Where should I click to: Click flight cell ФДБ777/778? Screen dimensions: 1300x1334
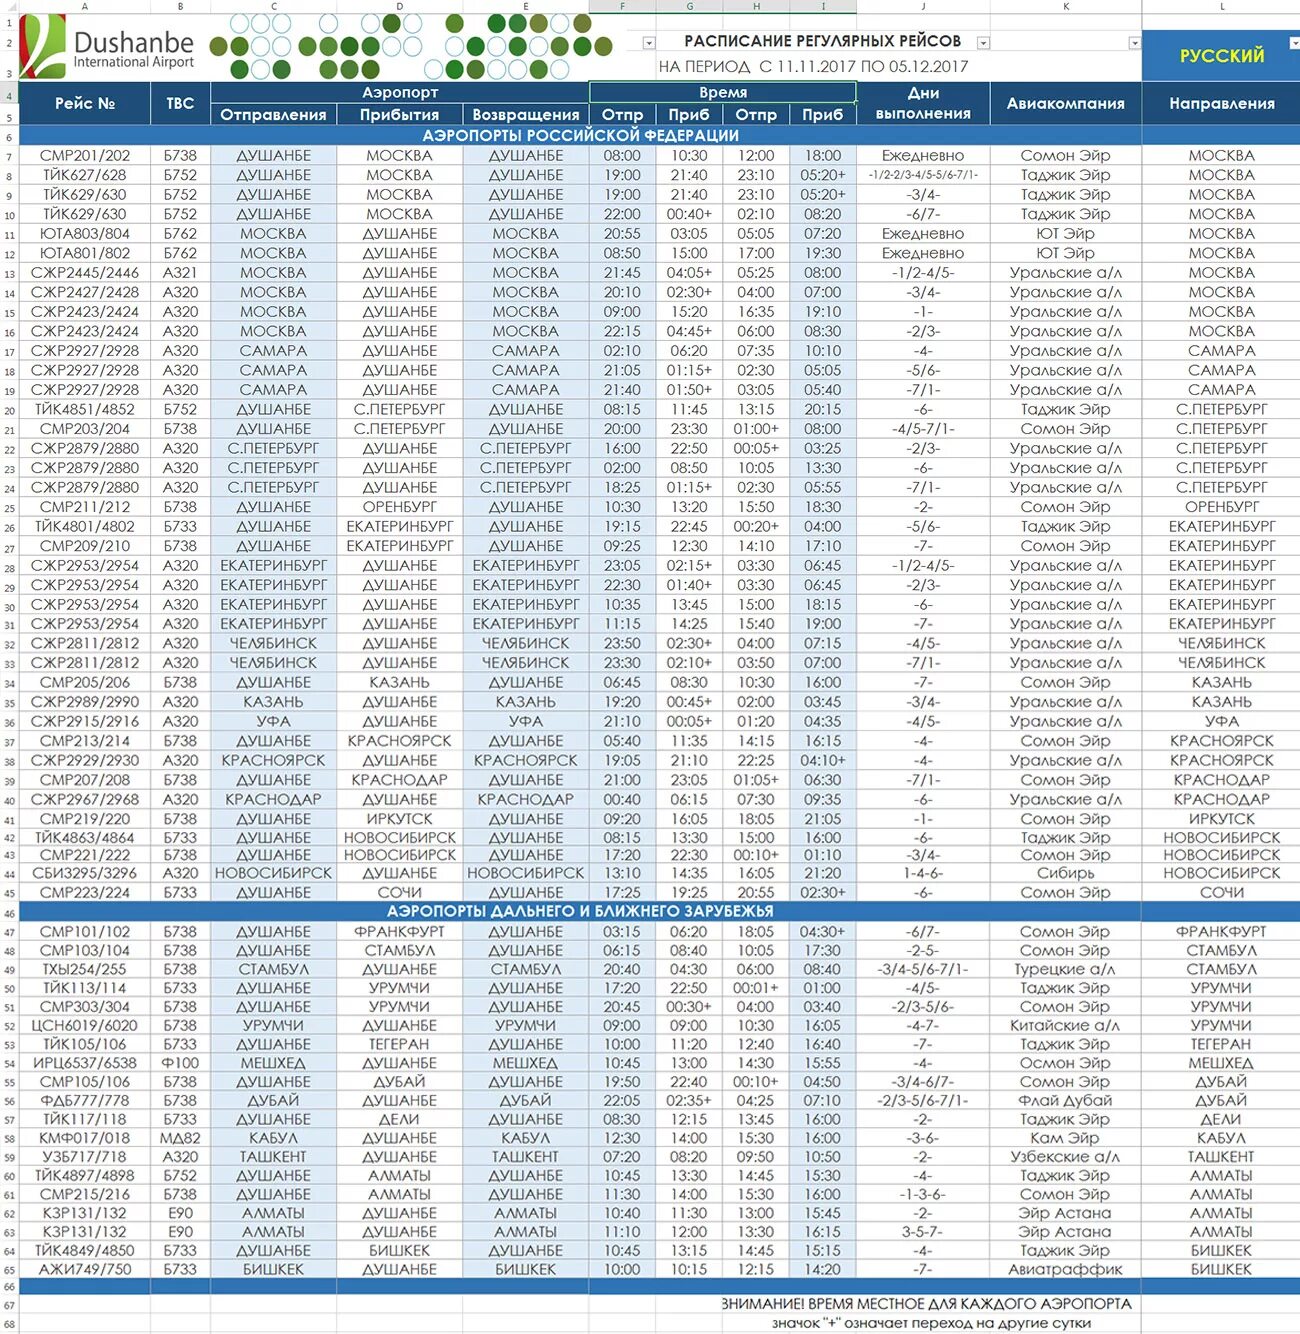(x=85, y=1100)
